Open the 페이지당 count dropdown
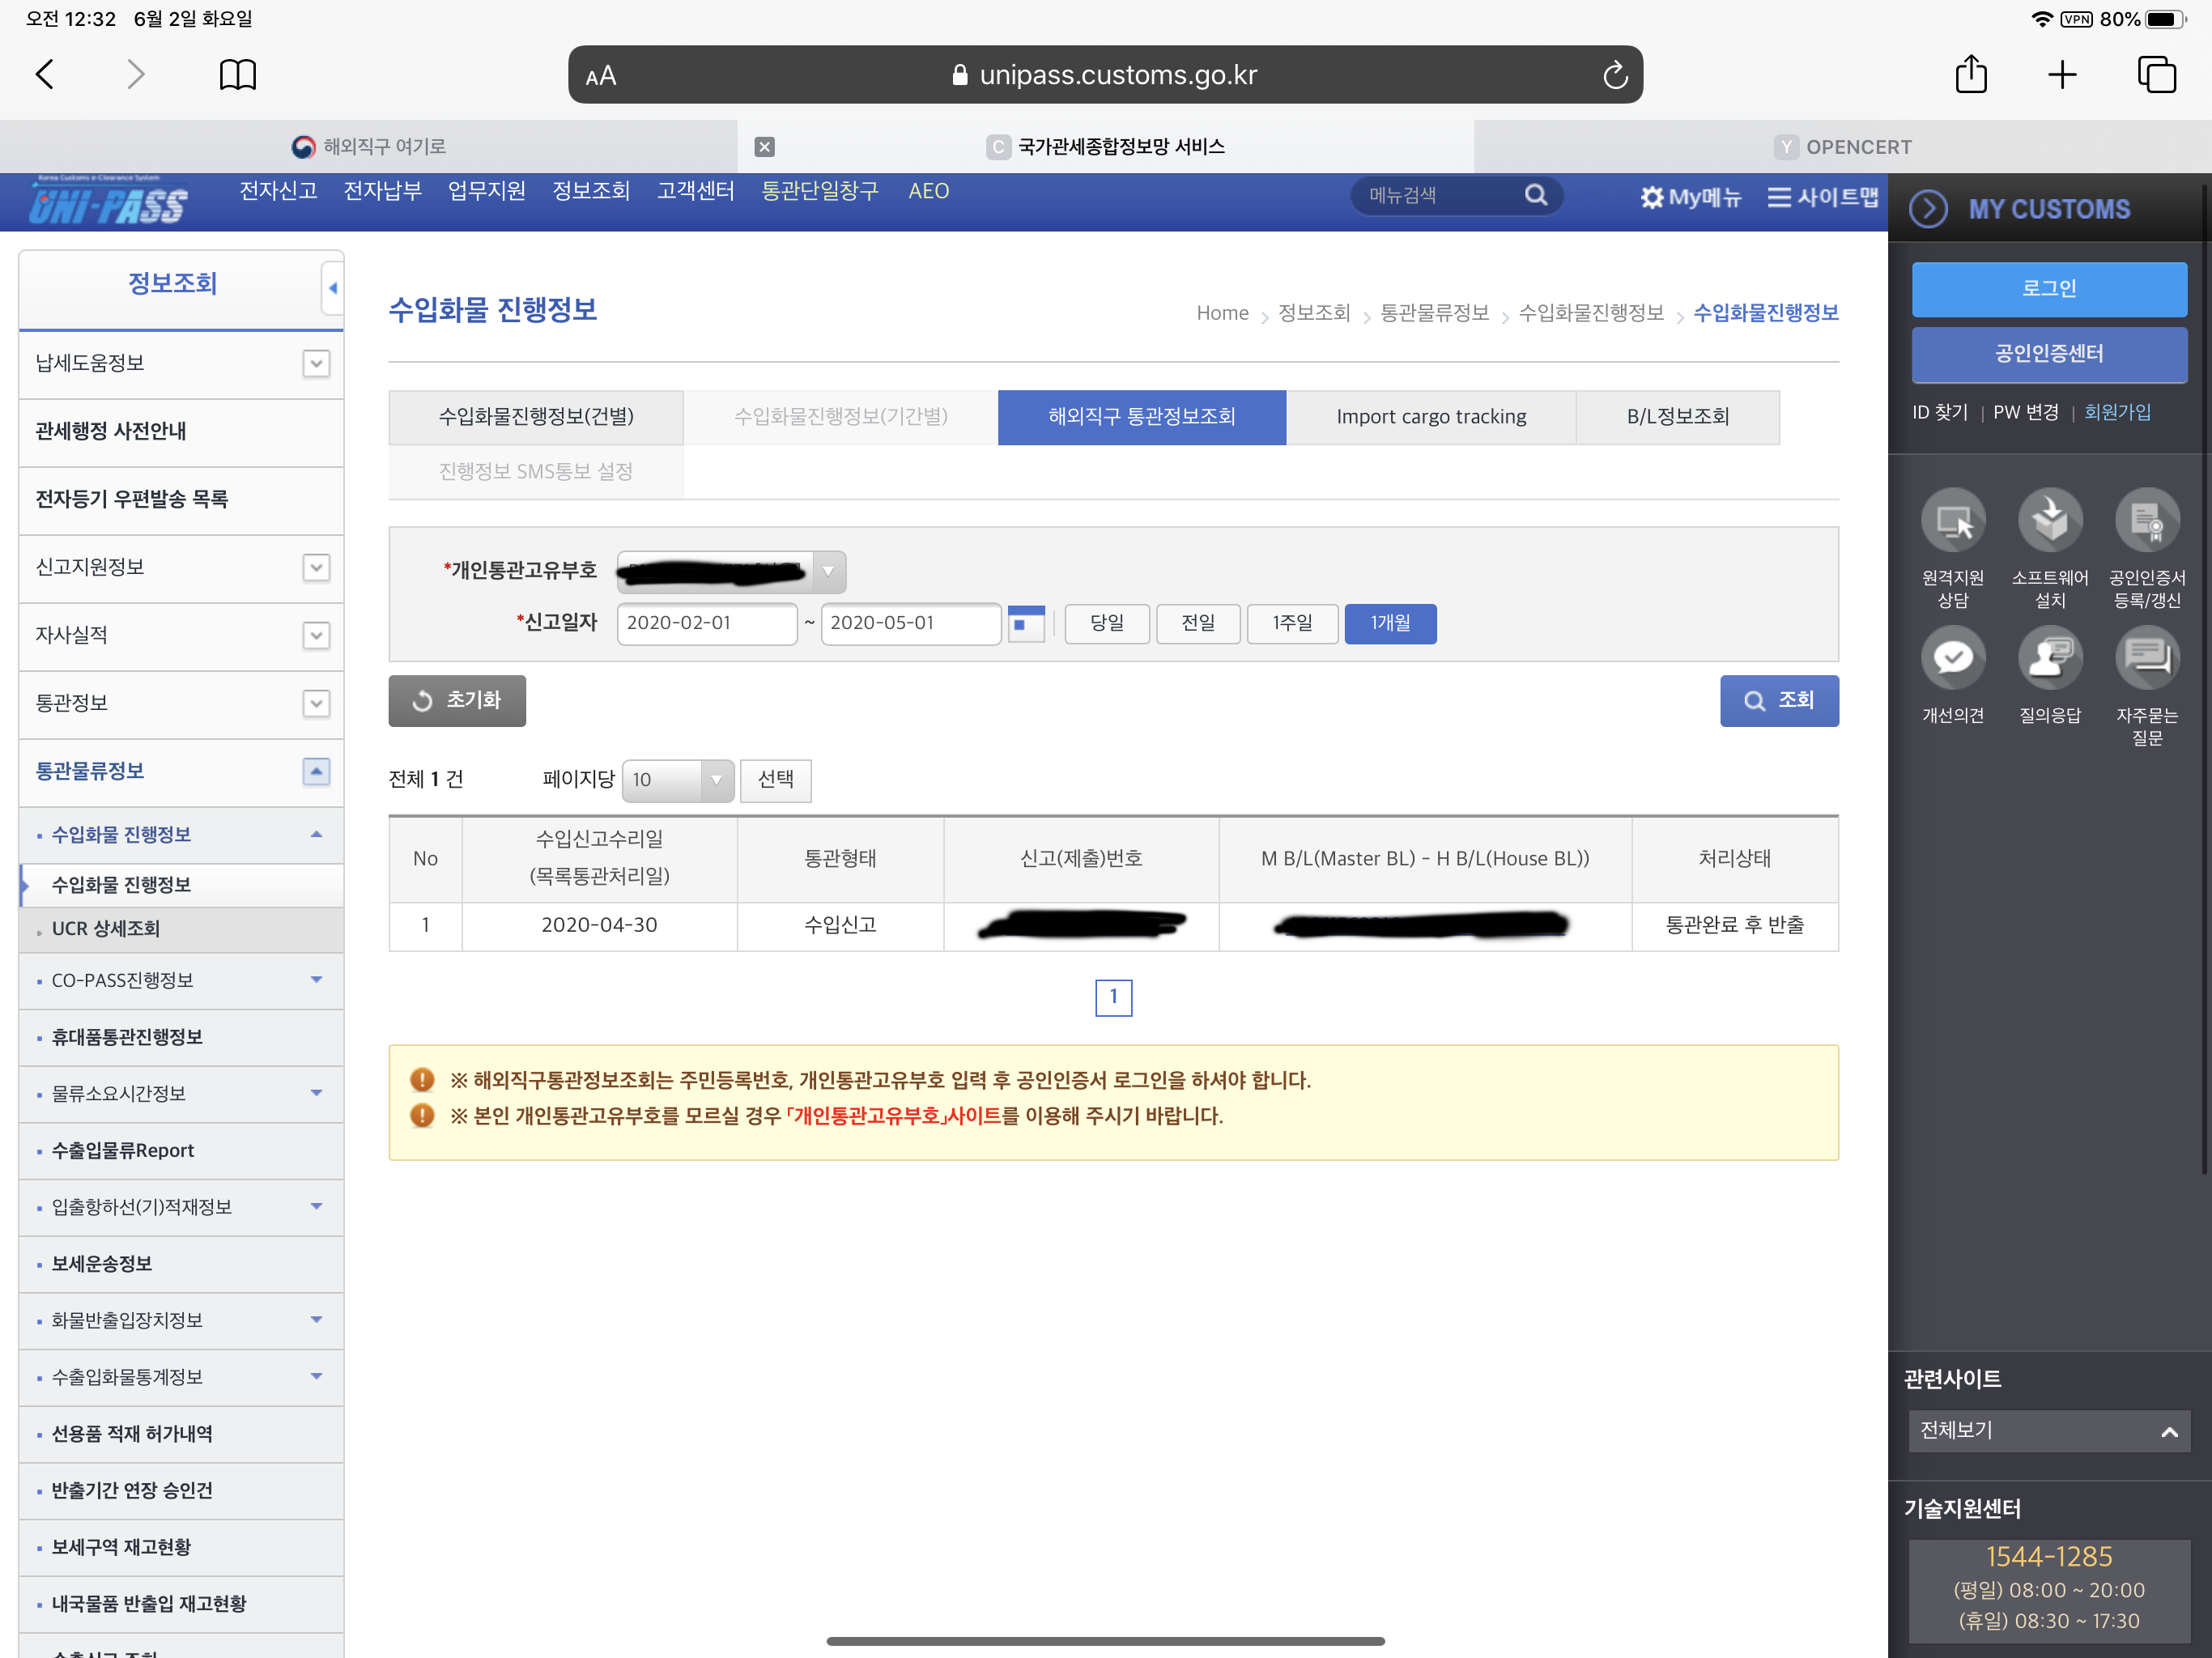Viewport: 2212px width, 1658px height. [677, 780]
